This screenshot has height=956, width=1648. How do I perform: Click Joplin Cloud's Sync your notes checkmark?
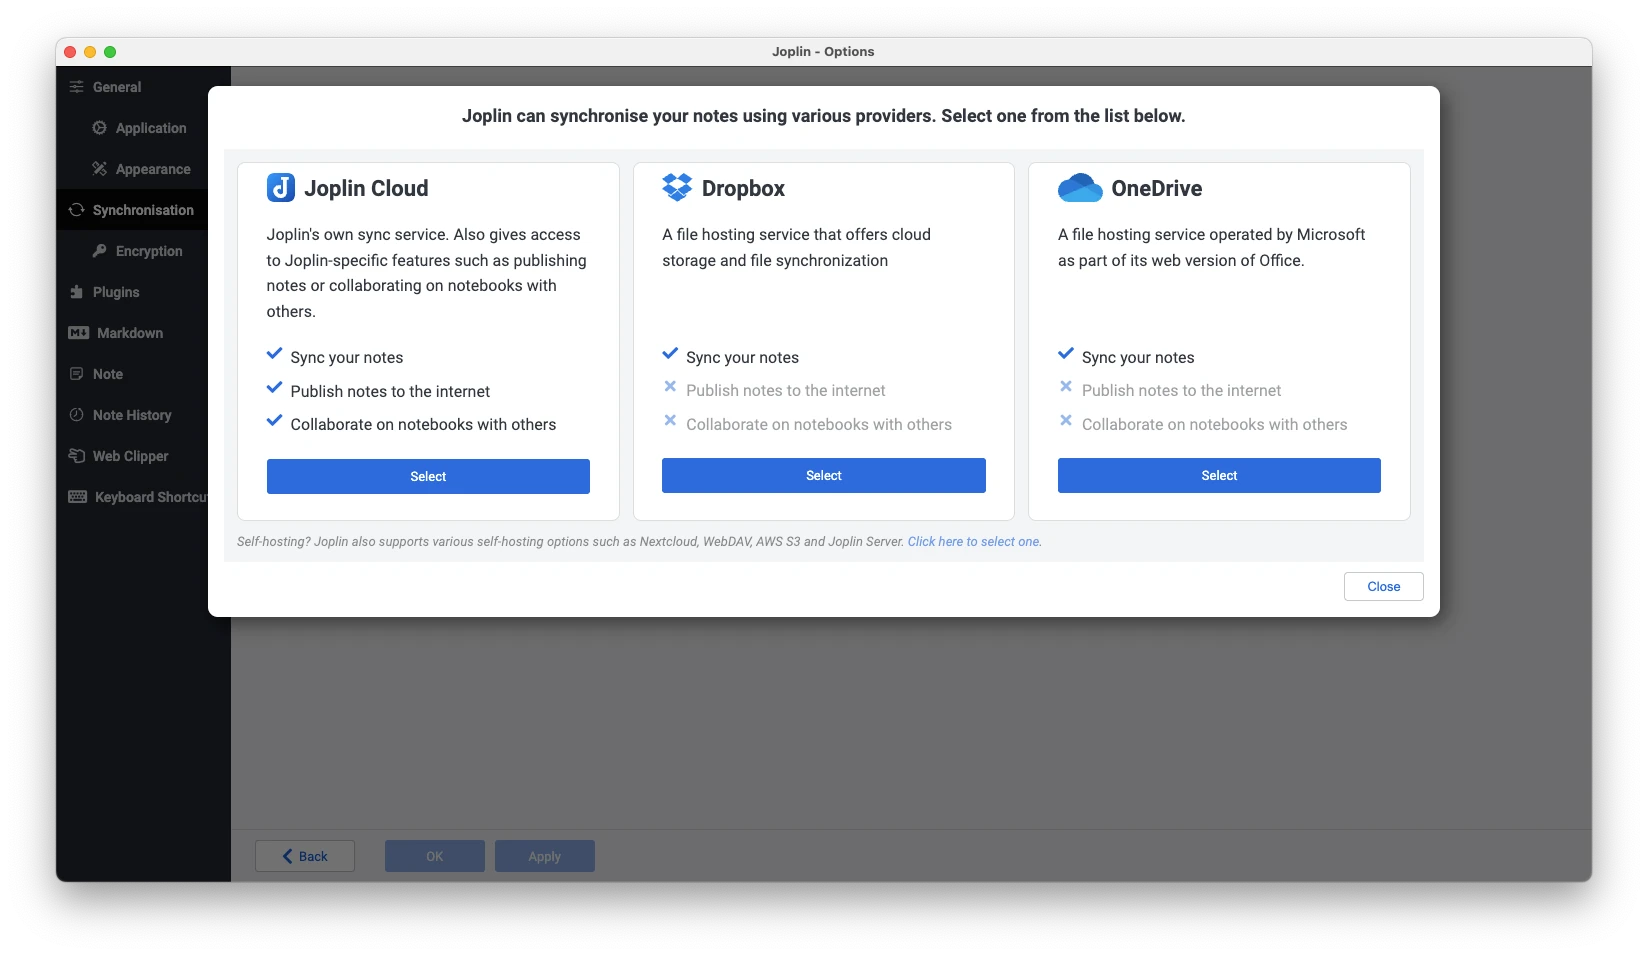[x=274, y=354]
